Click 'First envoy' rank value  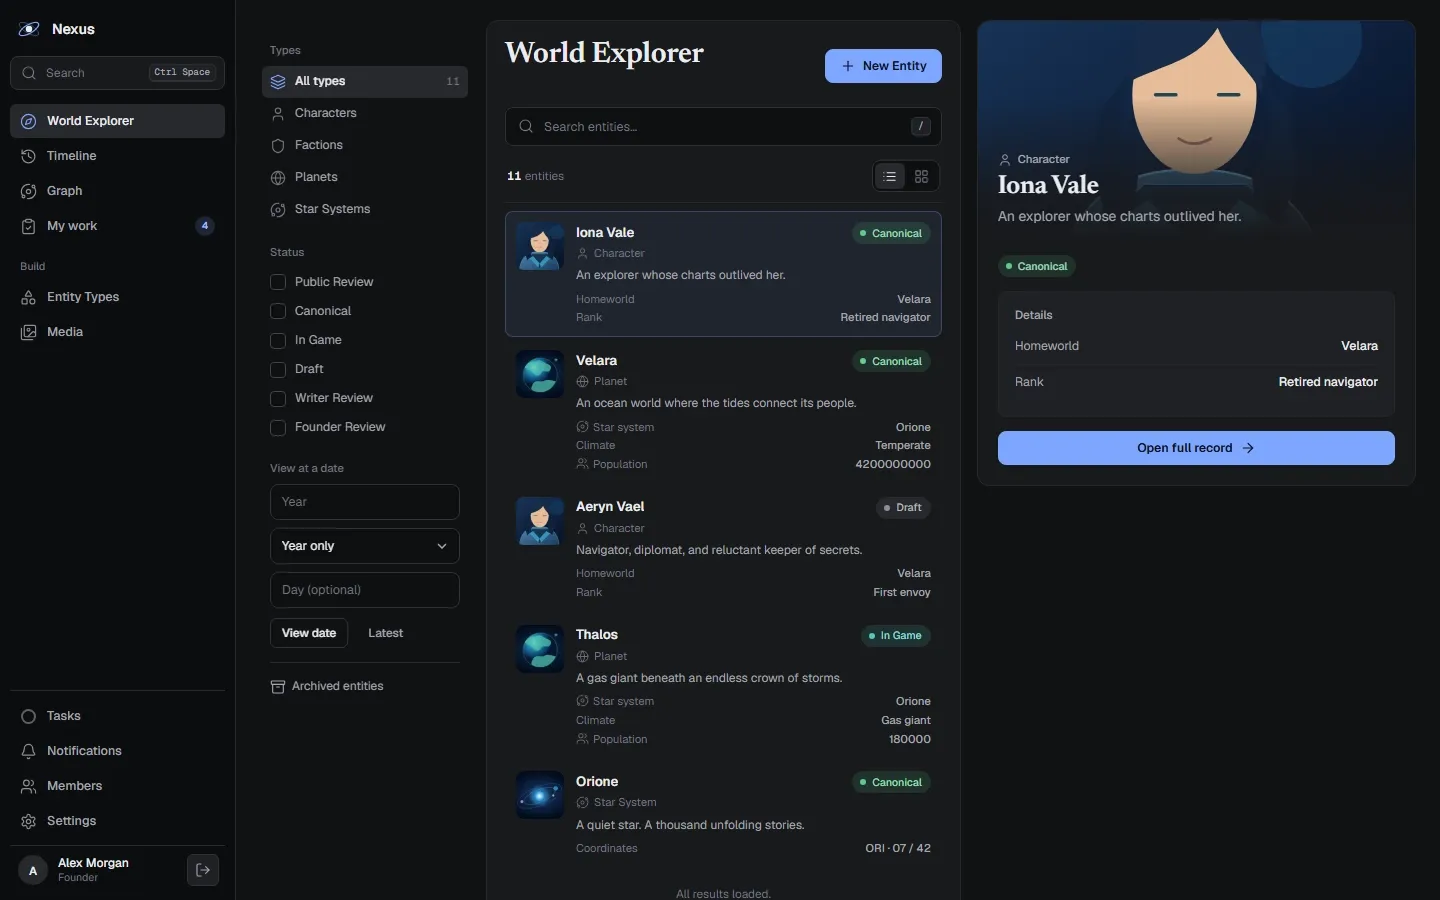(x=902, y=592)
